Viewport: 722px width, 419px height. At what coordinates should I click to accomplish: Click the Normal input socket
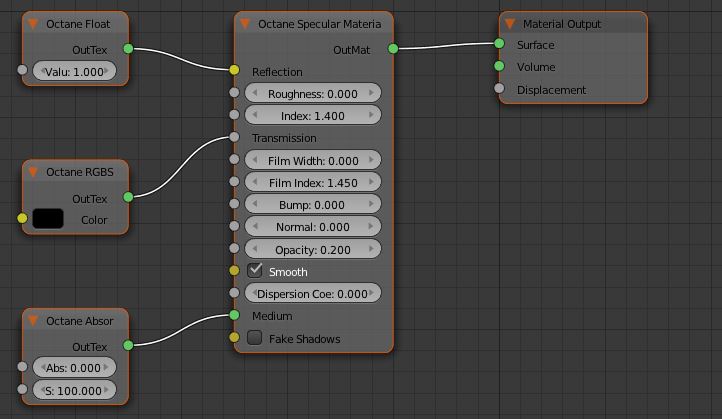(234, 226)
